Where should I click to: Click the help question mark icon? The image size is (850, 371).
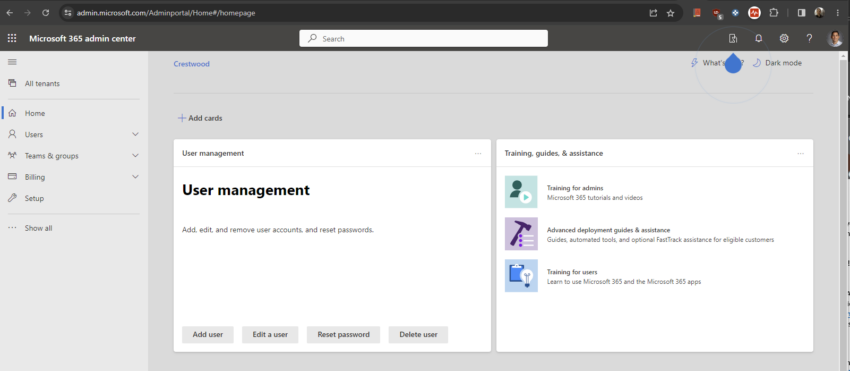point(809,39)
